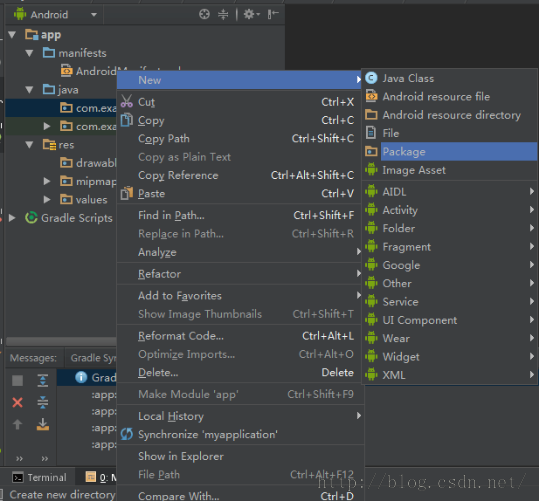Click the hide project panel icon
Screen dimensions: 539x502
tap(273, 14)
